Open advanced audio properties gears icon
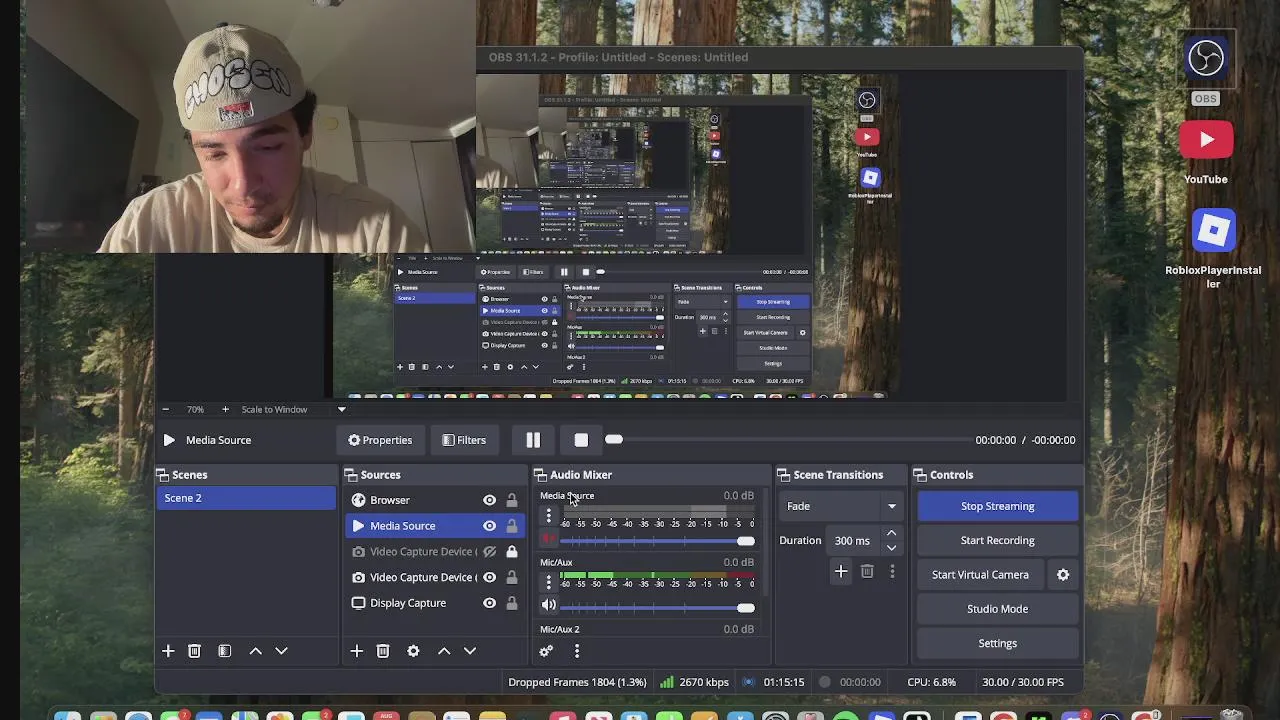Viewport: 1280px width, 720px height. click(546, 651)
